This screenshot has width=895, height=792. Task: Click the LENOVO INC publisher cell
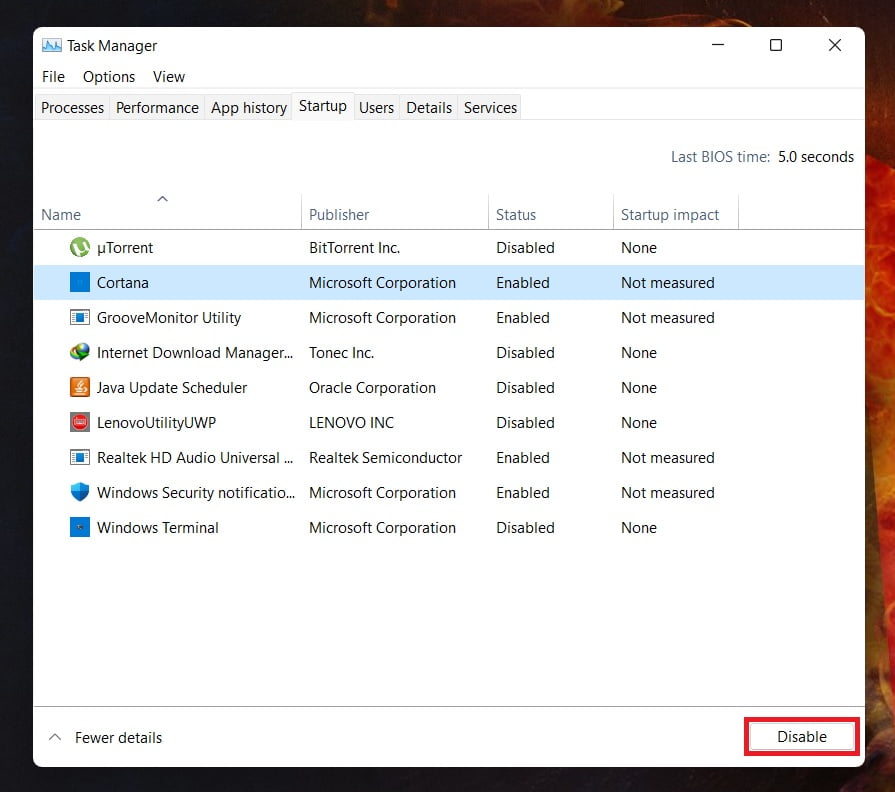coord(351,423)
